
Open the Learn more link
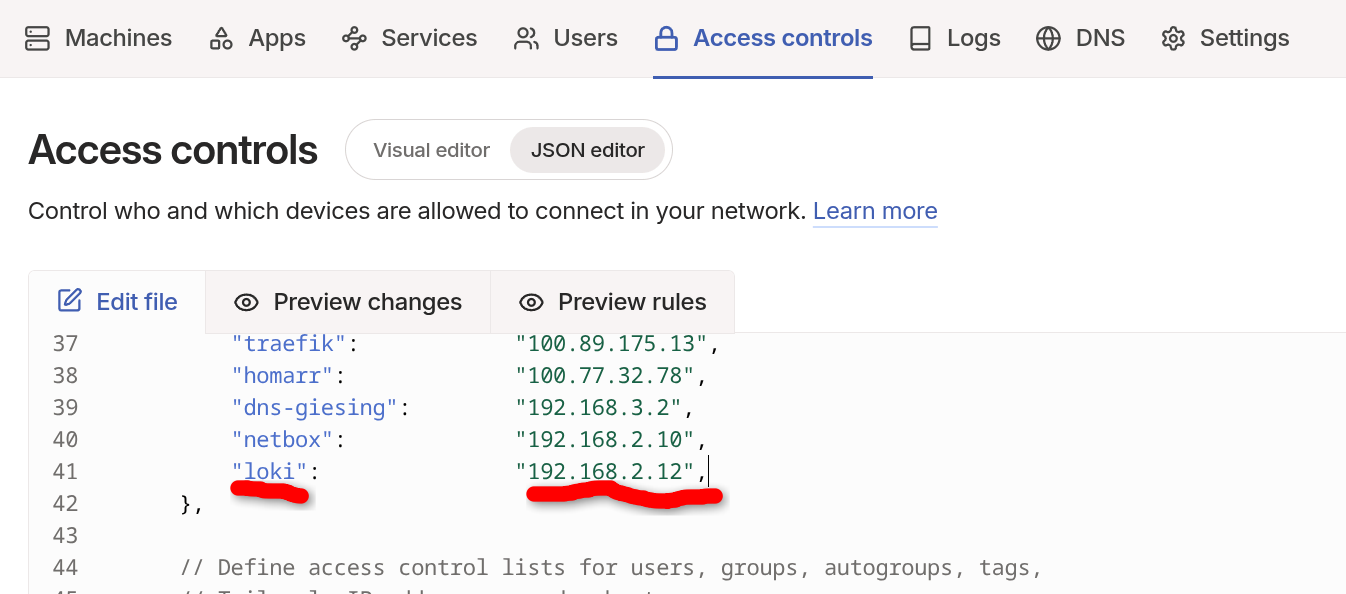pos(875,211)
